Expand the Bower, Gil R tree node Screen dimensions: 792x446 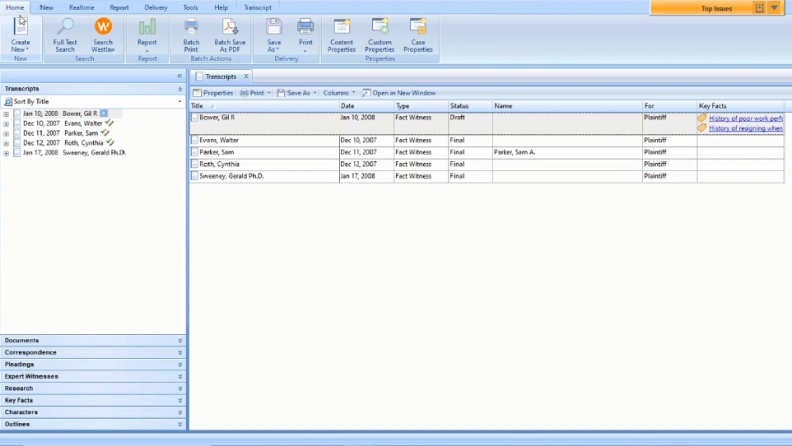[6, 114]
